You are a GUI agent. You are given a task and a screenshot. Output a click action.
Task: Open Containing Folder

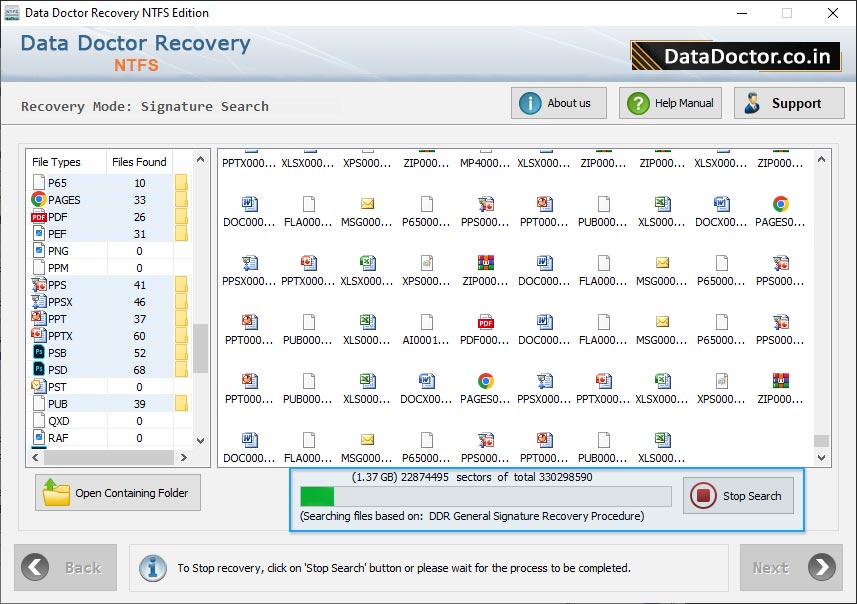117,492
